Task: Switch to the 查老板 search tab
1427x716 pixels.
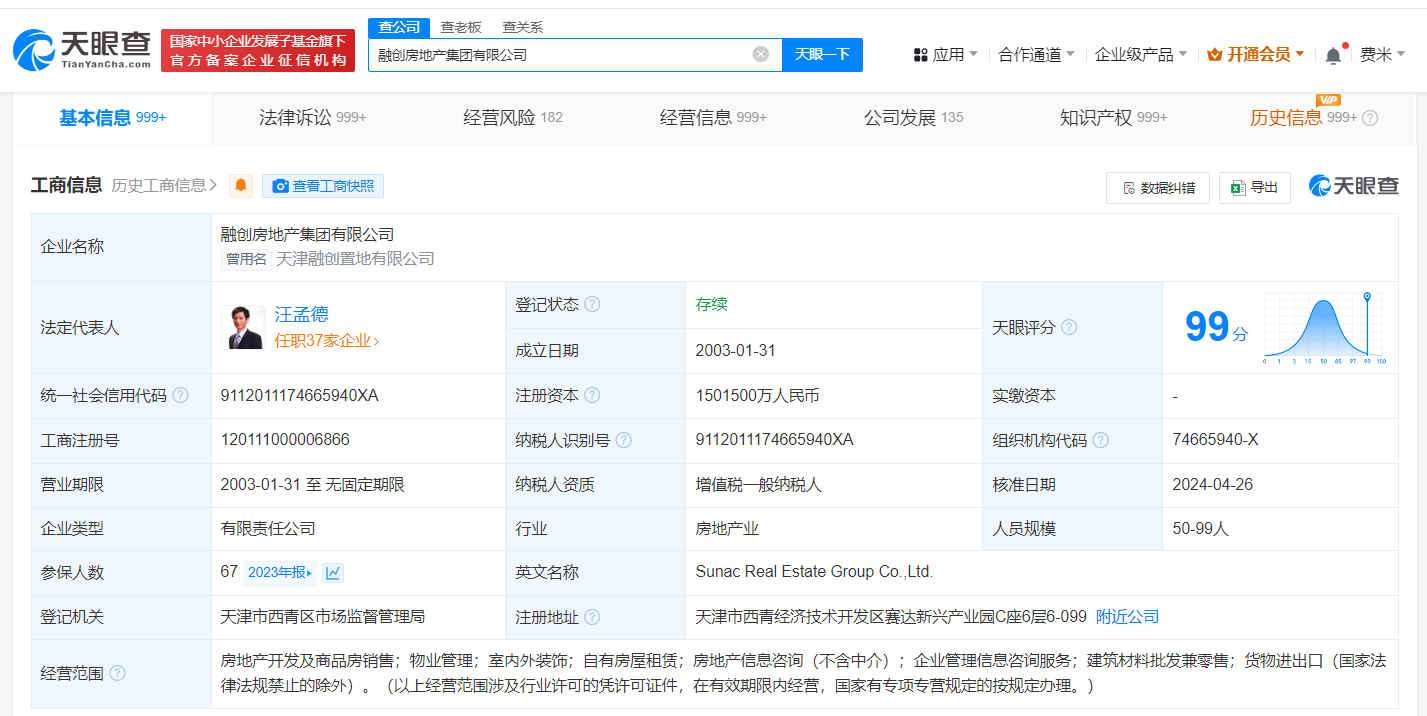Action: pos(461,27)
